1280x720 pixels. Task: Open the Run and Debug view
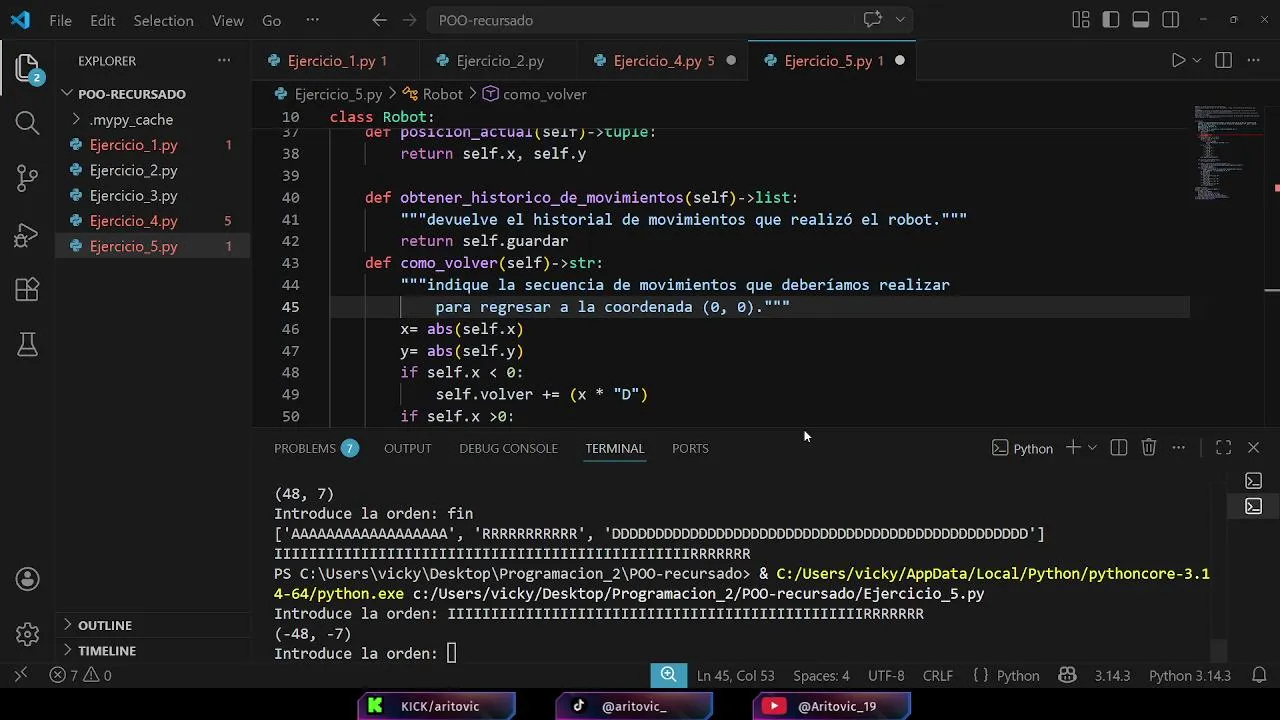pos(27,235)
